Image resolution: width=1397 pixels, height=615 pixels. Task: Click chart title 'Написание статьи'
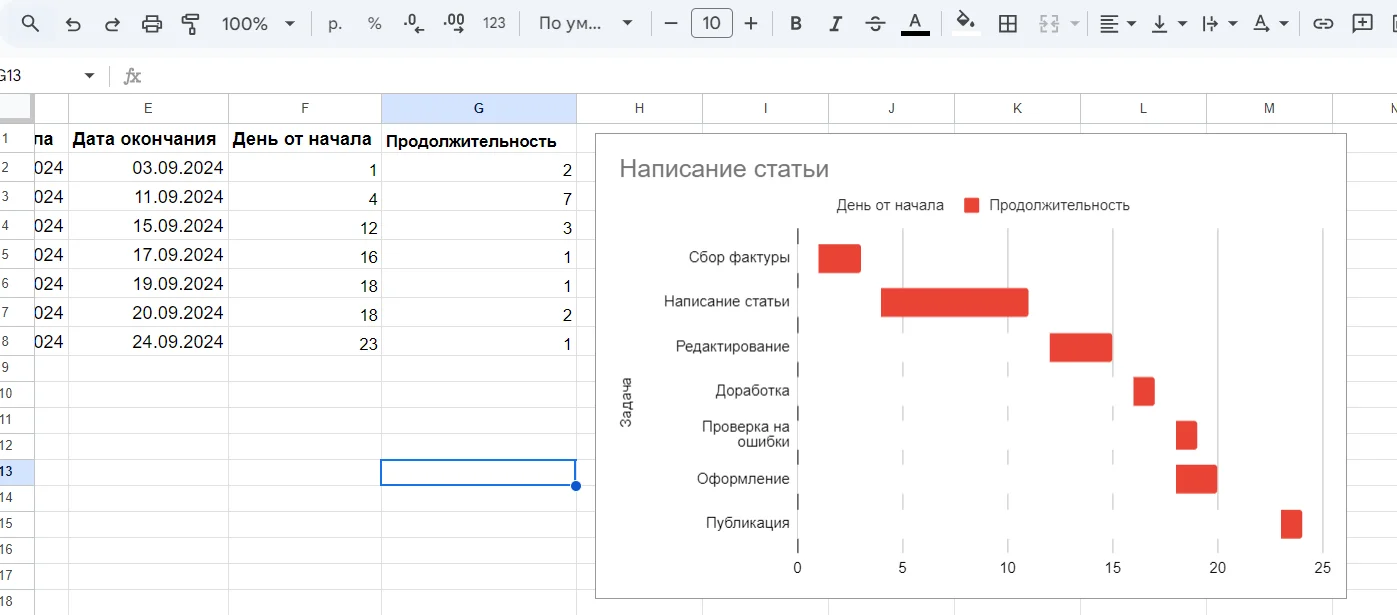(724, 168)
